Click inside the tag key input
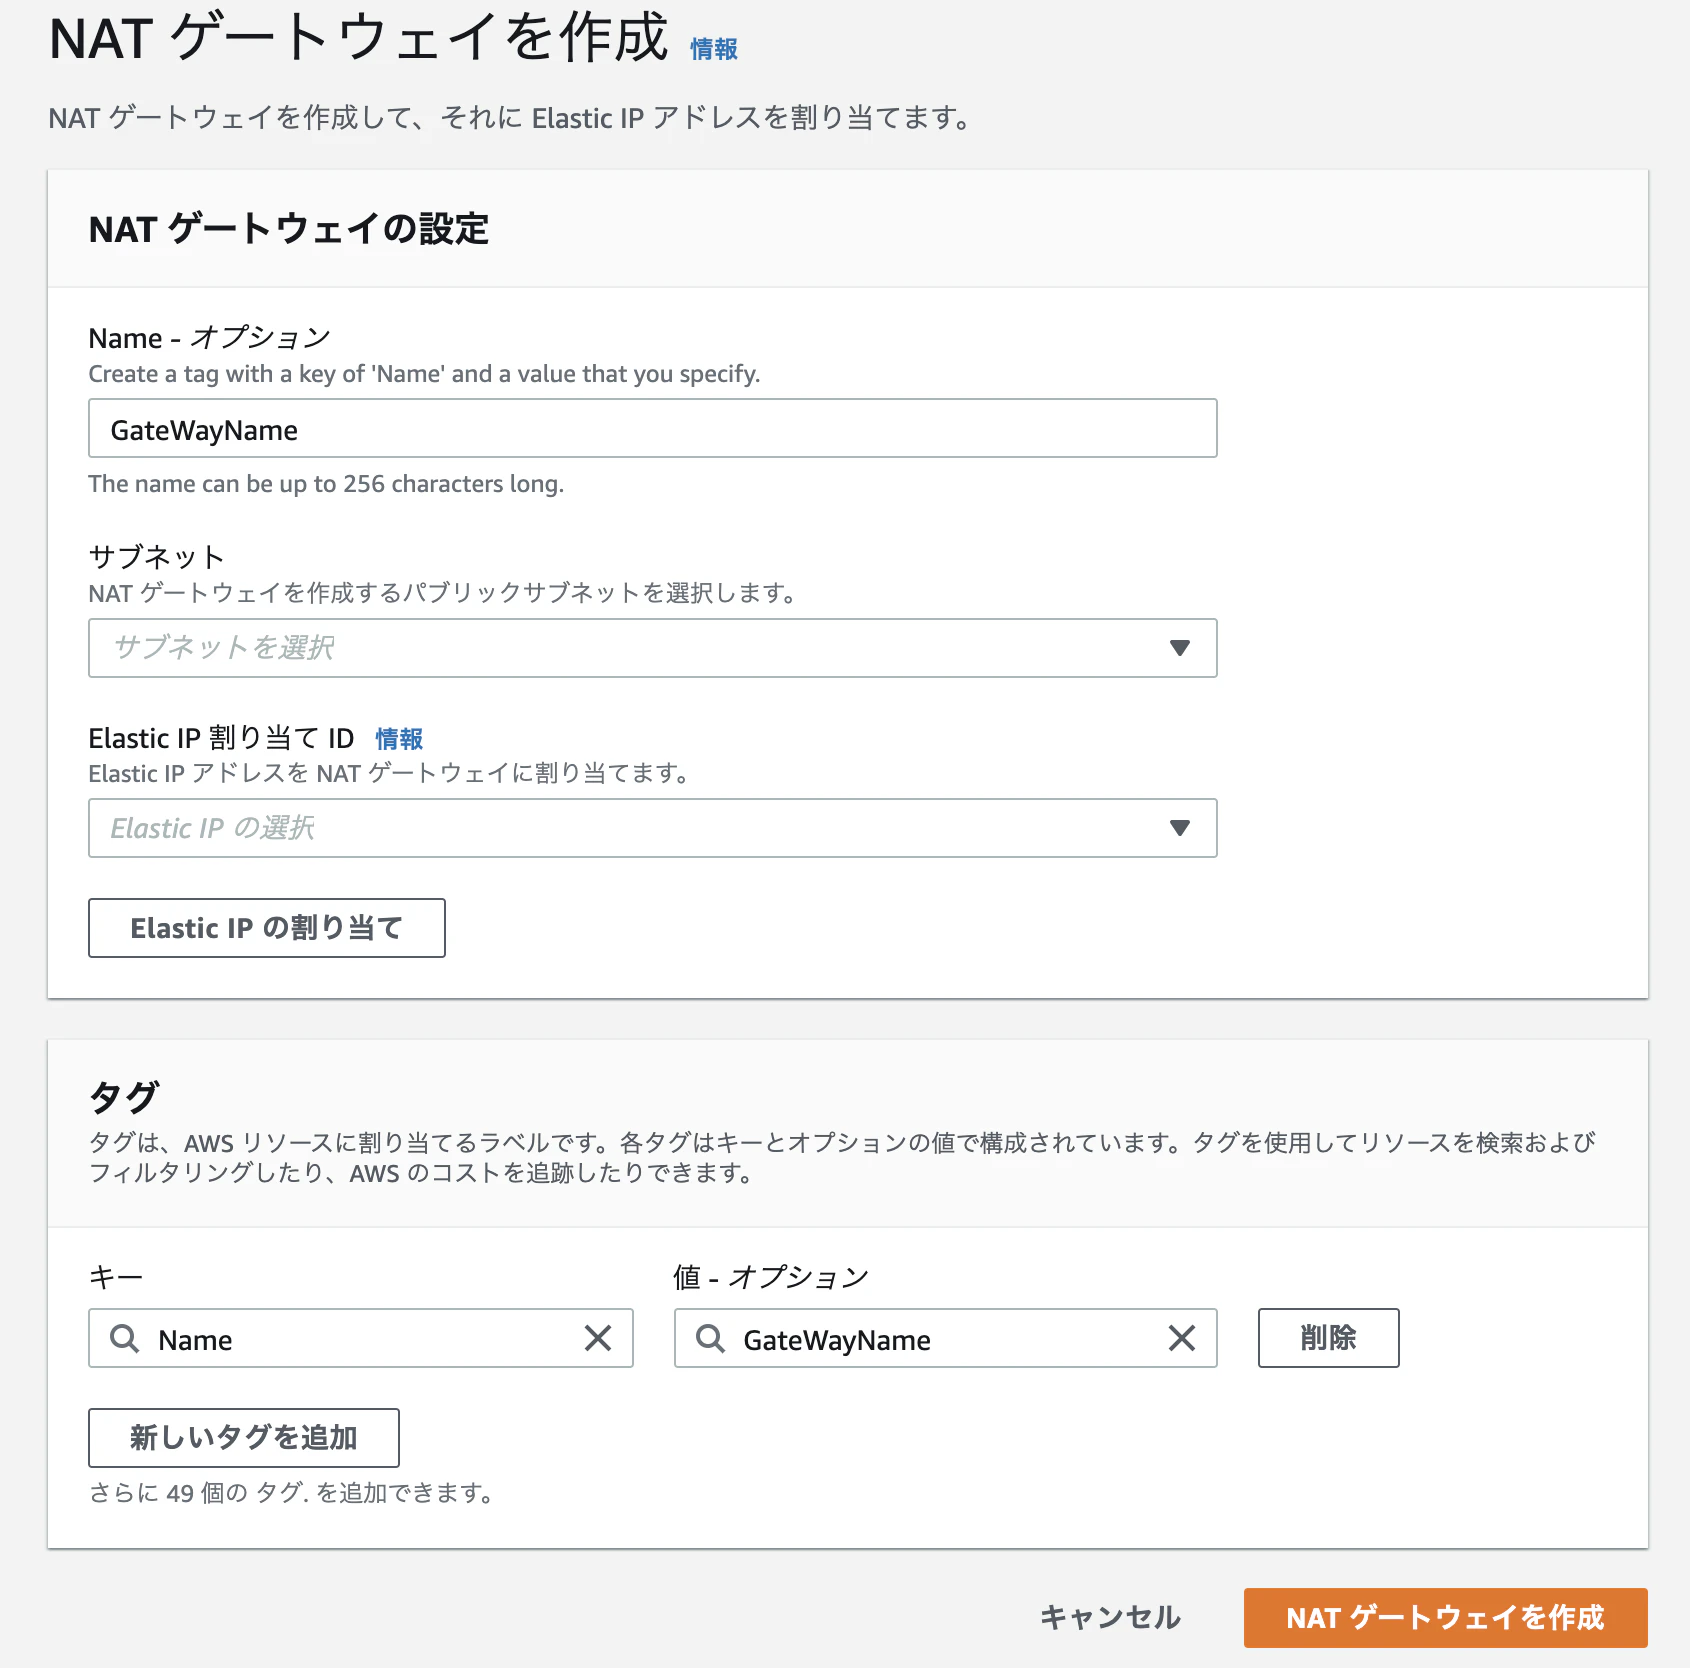Screen dimensions: 1690x1668 350,1339
